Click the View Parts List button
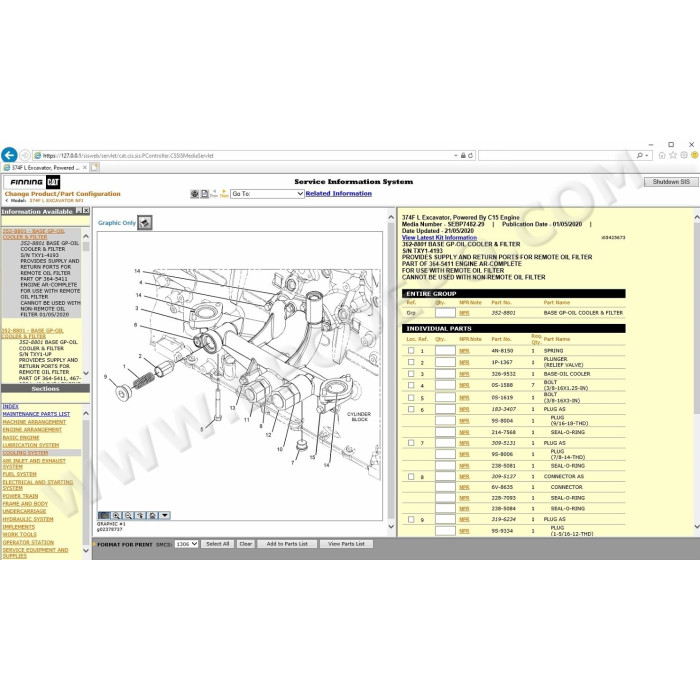Screen dimensions: 700x700 (346, 544)
